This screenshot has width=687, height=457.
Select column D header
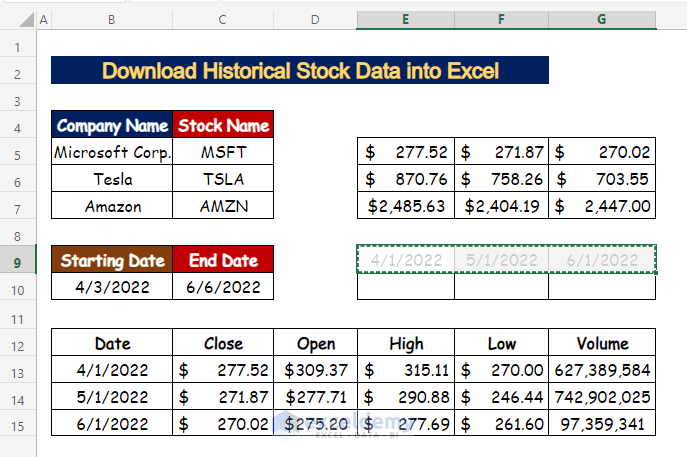[x=315, y=20]
